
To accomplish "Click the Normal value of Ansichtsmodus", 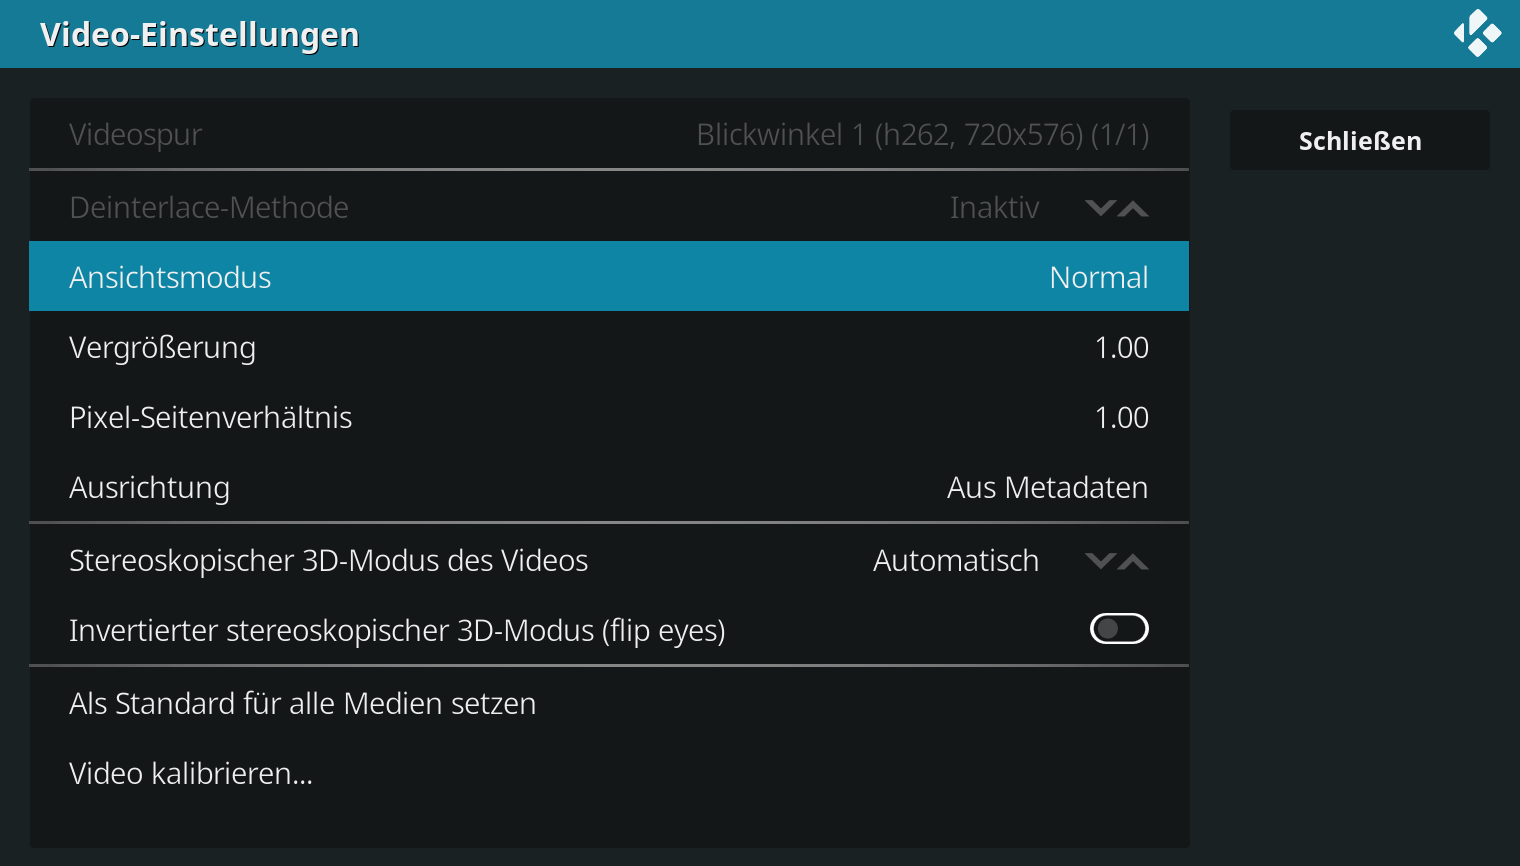I will click(x=1099, y=277).
